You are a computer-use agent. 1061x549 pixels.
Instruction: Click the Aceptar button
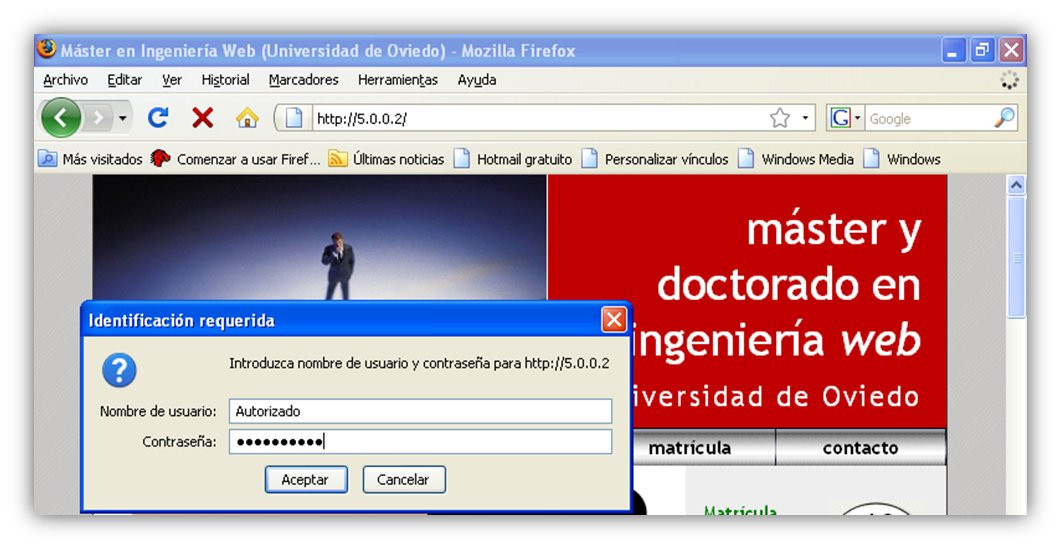pos(306,479)
